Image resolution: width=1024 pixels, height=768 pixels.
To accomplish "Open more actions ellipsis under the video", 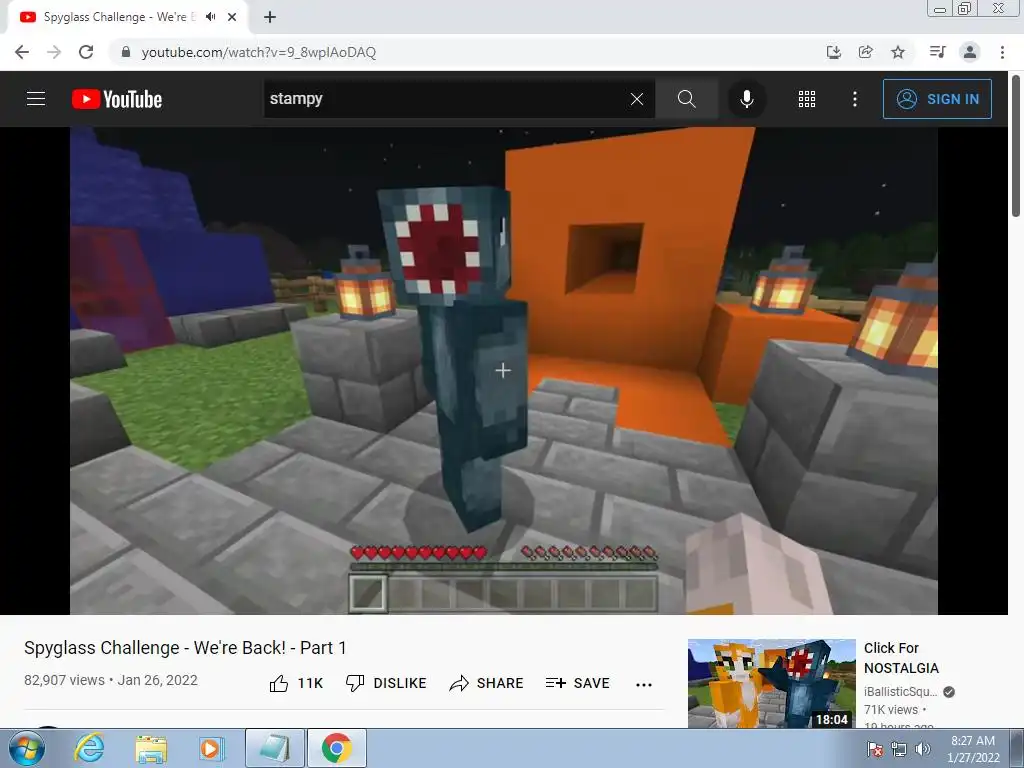I will coord(644,684).
